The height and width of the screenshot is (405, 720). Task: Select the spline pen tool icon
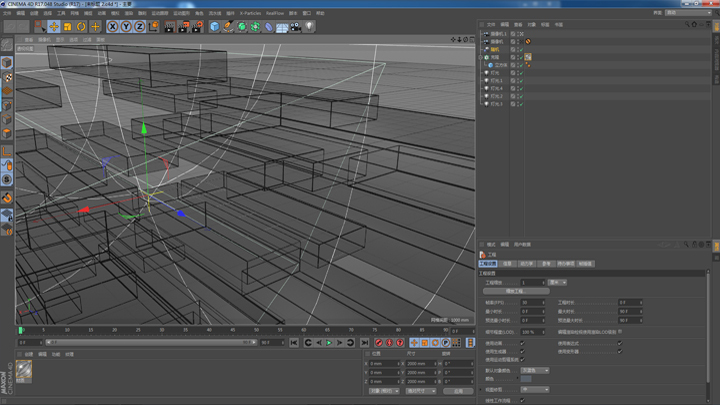click(228, 27)
